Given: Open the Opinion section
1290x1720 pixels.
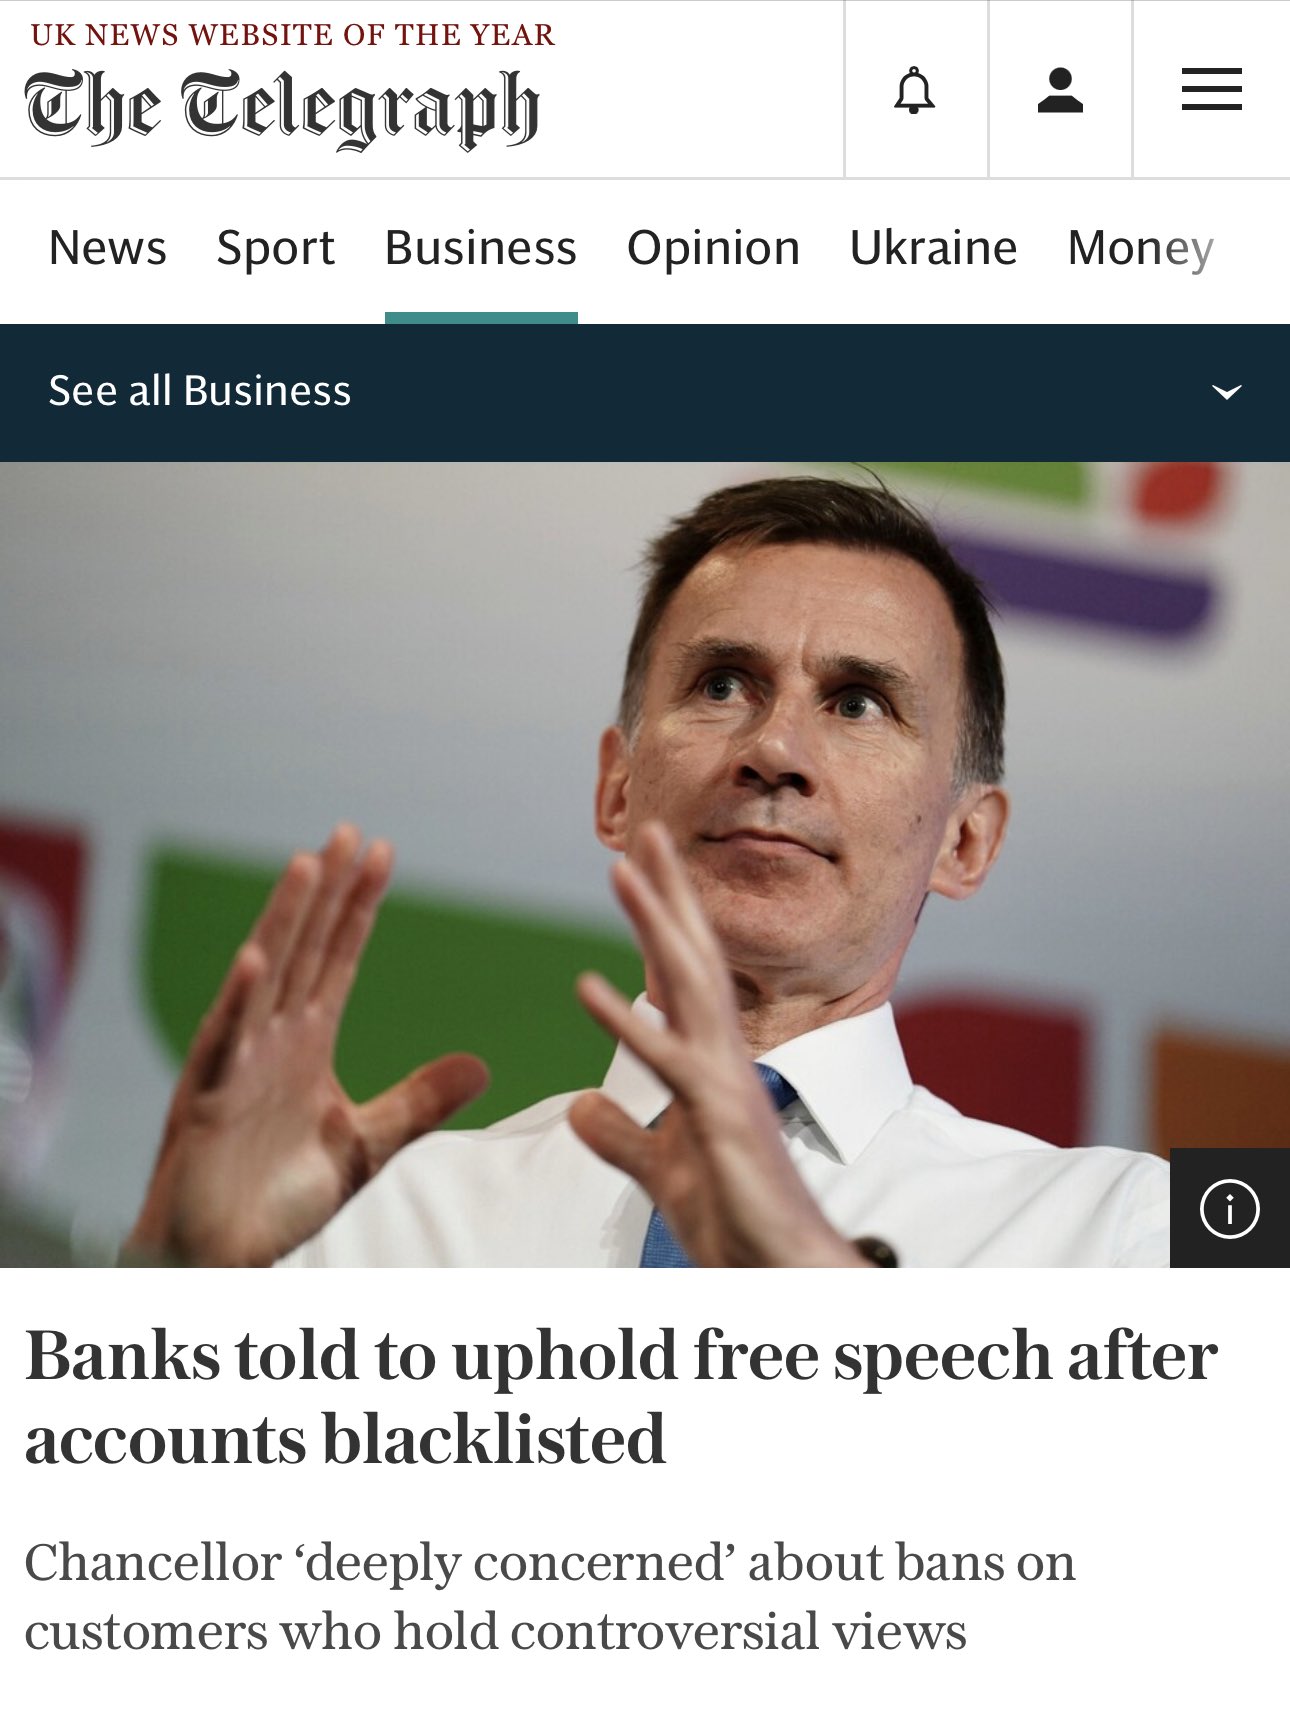Looking at the screenshot, I should tap(713, 248).
